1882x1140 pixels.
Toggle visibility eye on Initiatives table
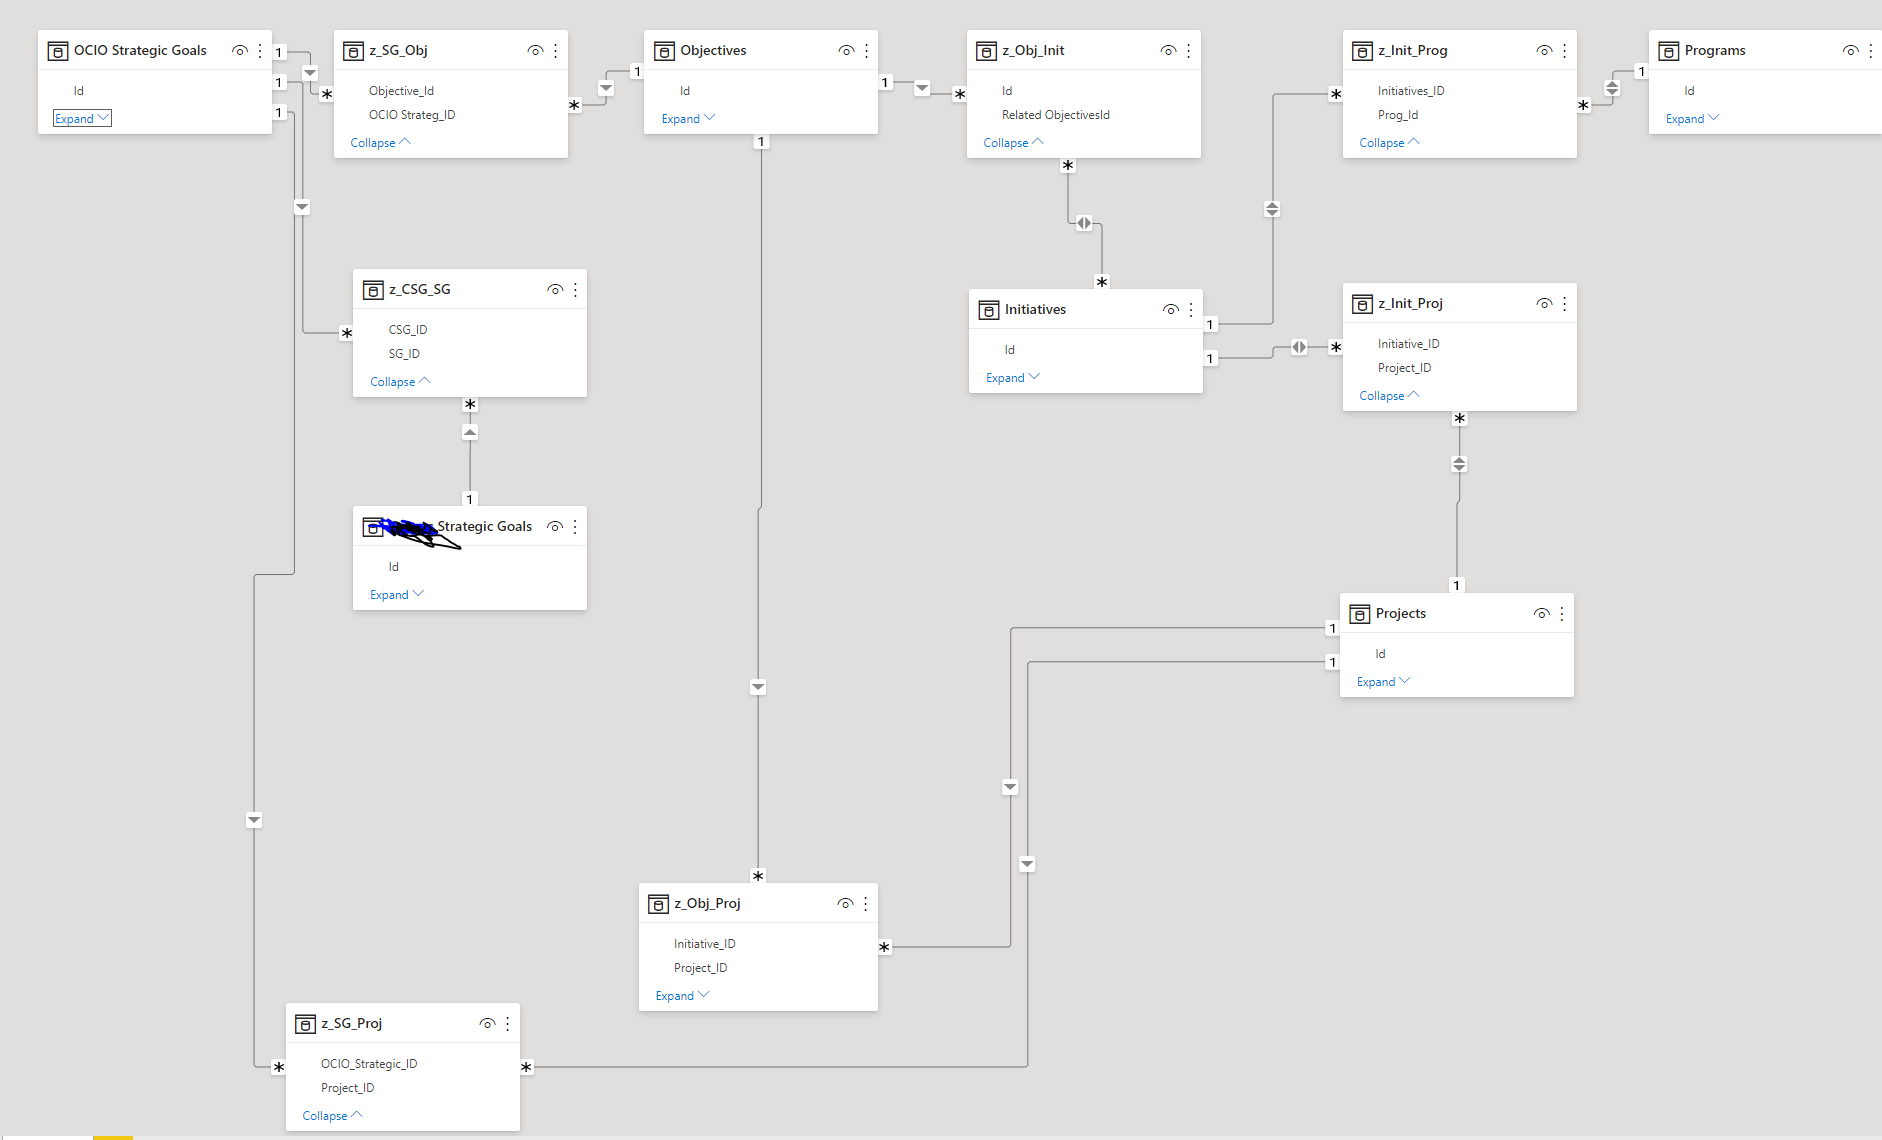click(x=1170, y=310)
